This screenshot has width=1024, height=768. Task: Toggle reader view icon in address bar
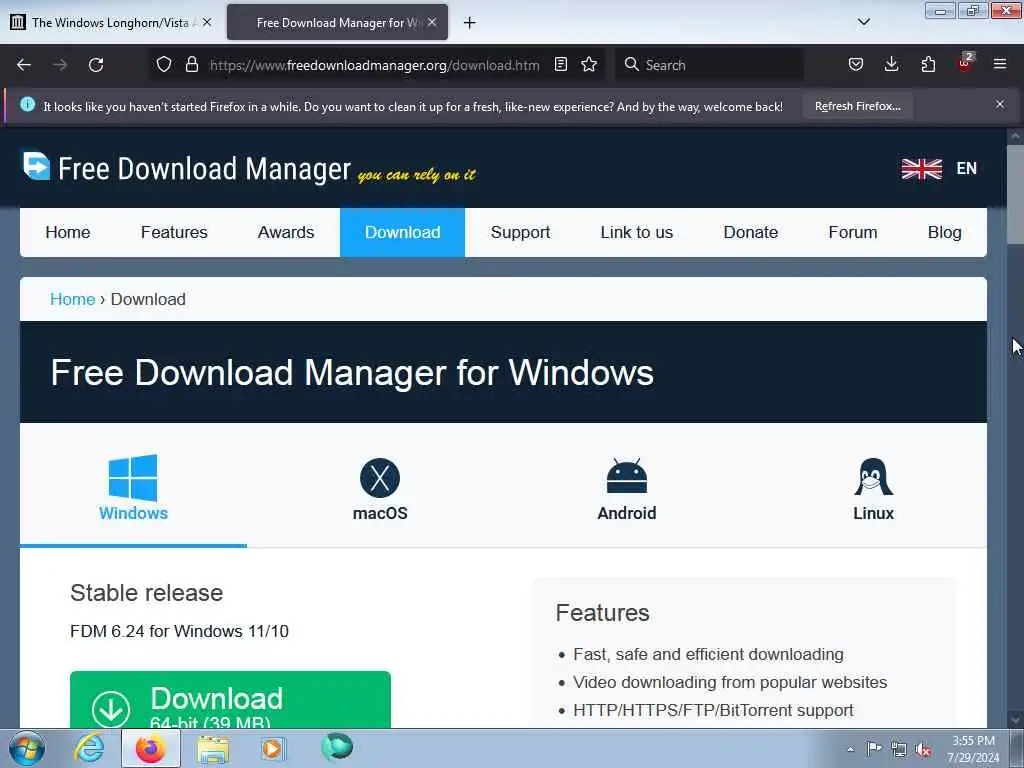click(x=560, y=64)
